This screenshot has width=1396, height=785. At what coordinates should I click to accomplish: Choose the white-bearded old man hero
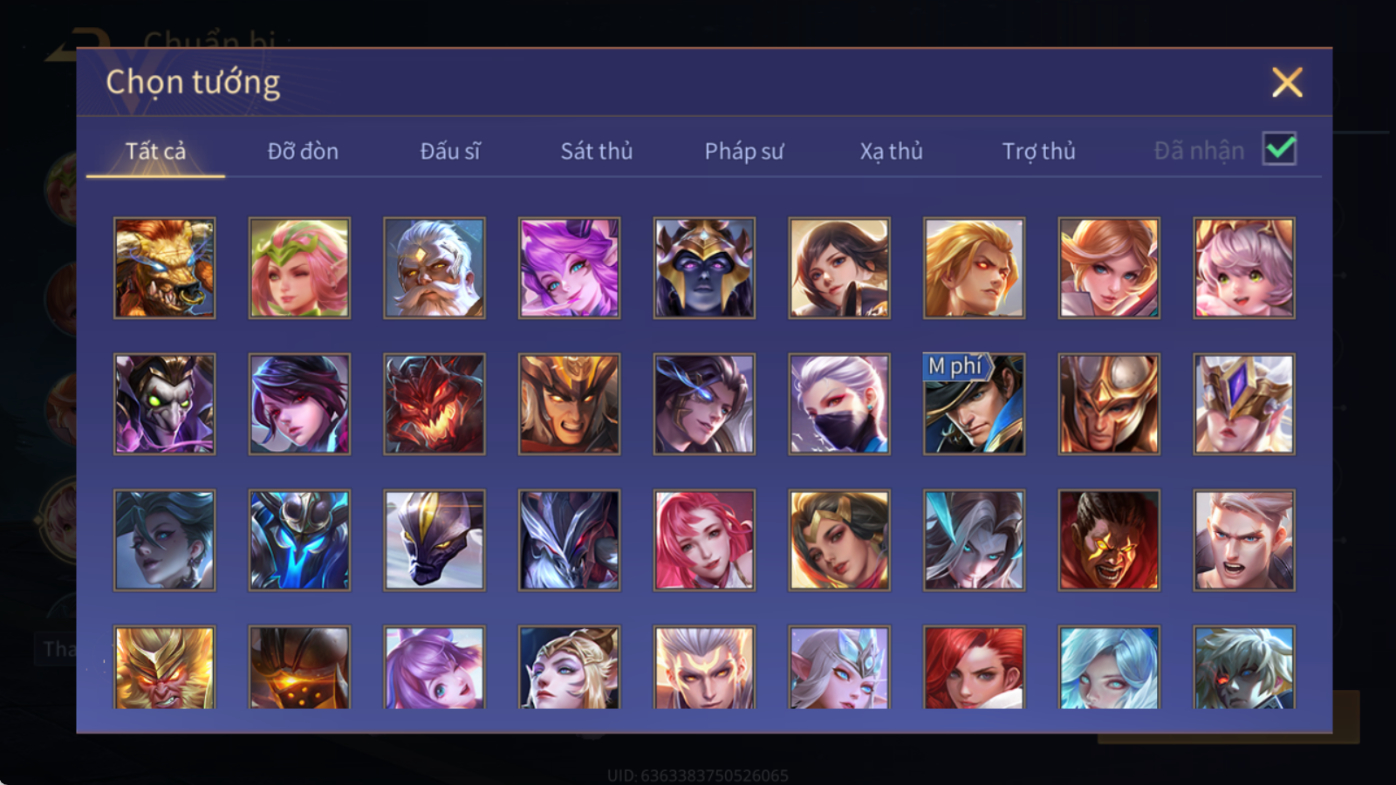[435, 268]
